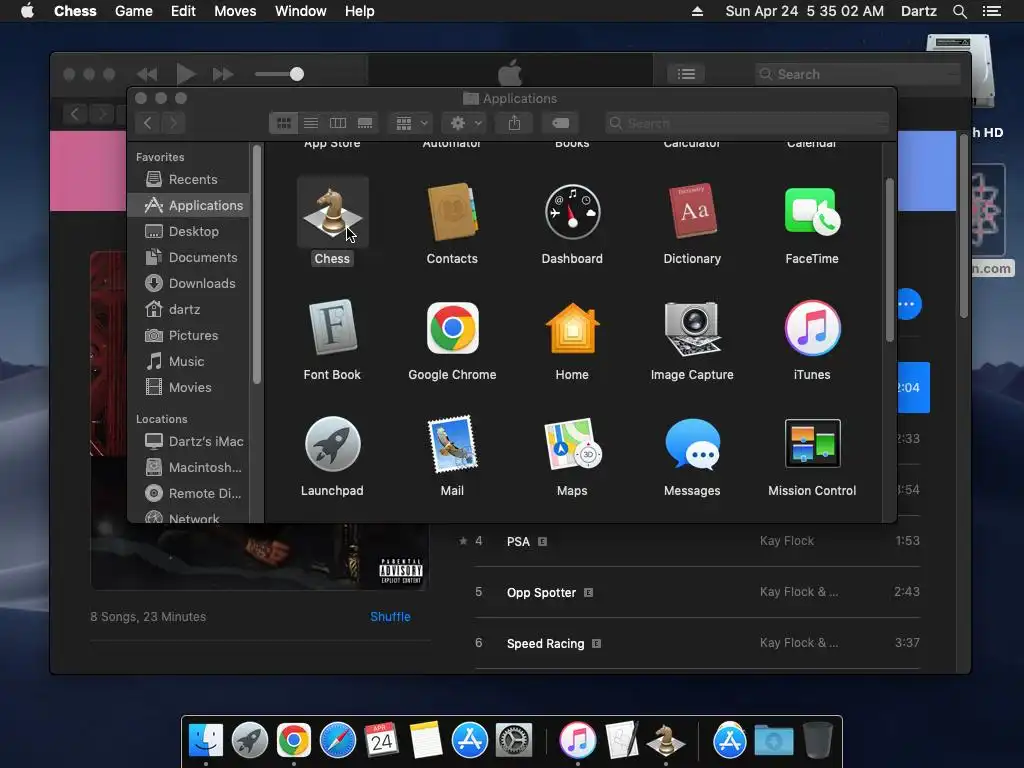Open the Mail application icon
Viewport: 1024px width, 768px height.
pyautogui.click(x=452, y=444)
